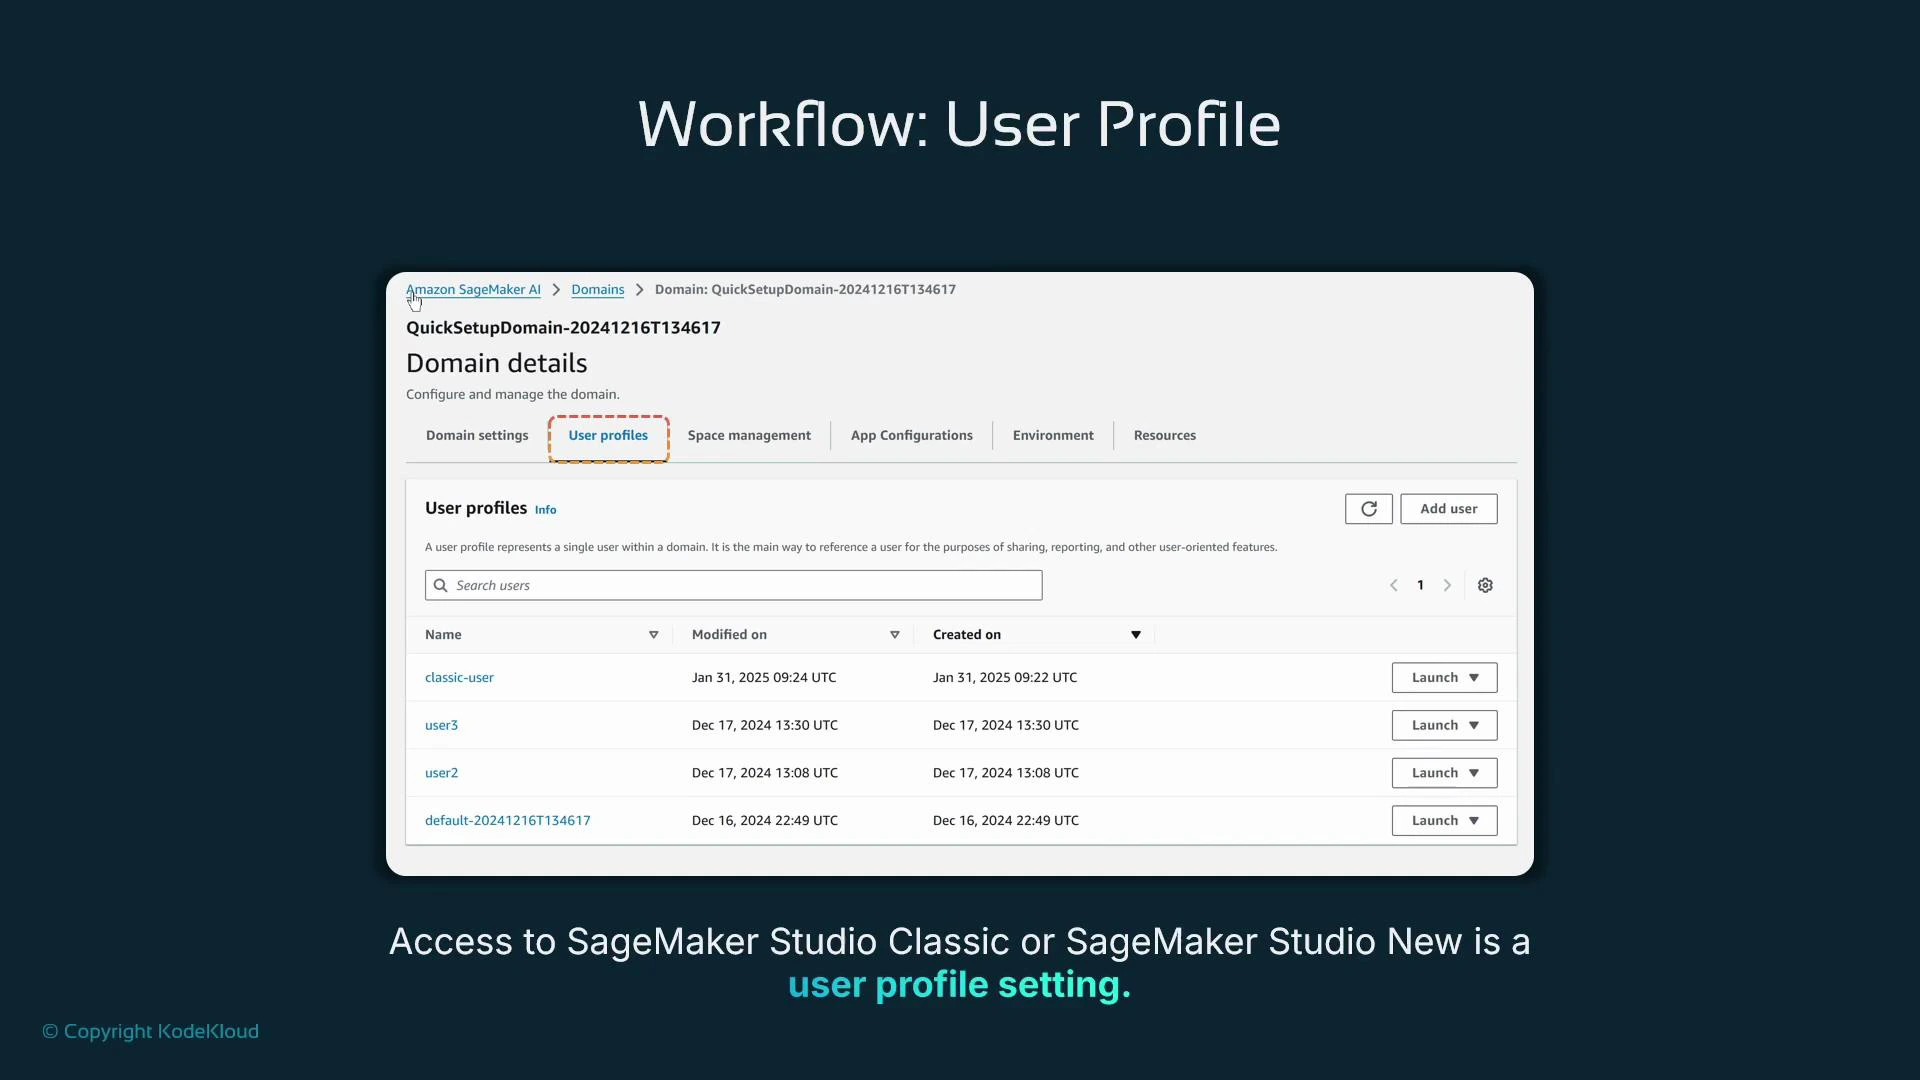
Task: Open the Domains breadcrumb link
Action: 597,289
